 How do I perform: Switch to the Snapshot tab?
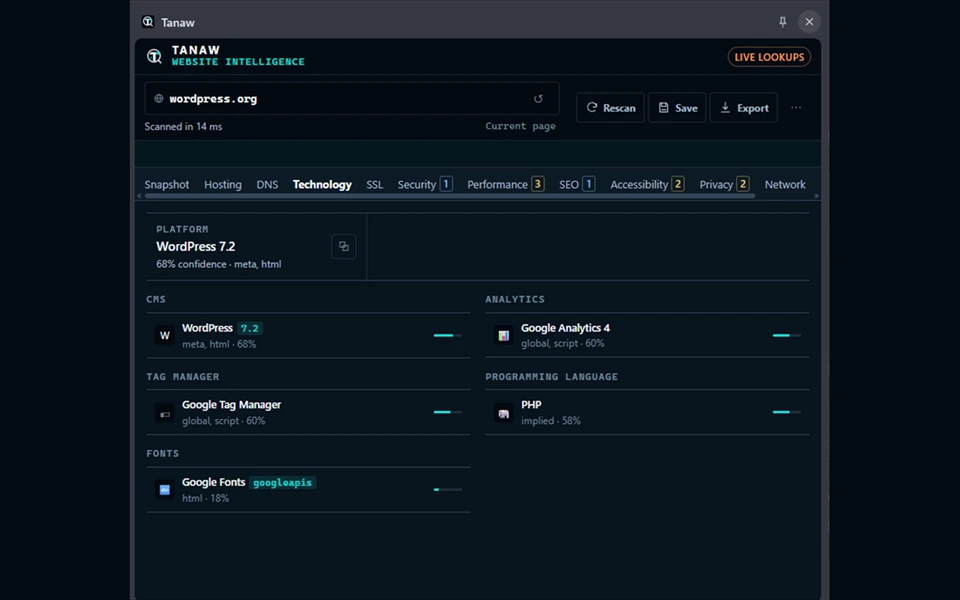[167, 184]
